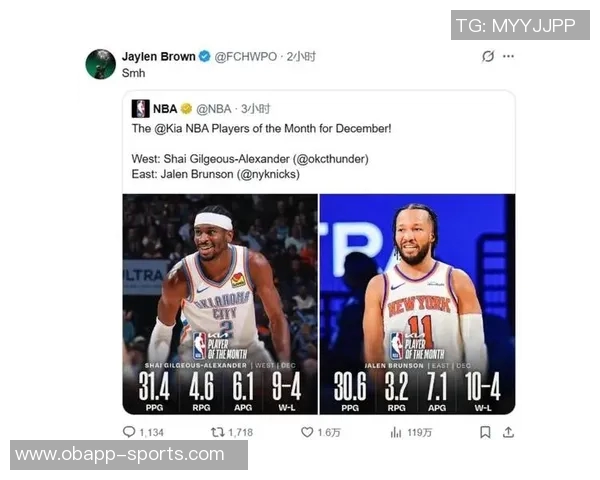This screenshot has width=600, height=480.
Task: Click the NBA gold verified badge
Action: click(186, 109)
